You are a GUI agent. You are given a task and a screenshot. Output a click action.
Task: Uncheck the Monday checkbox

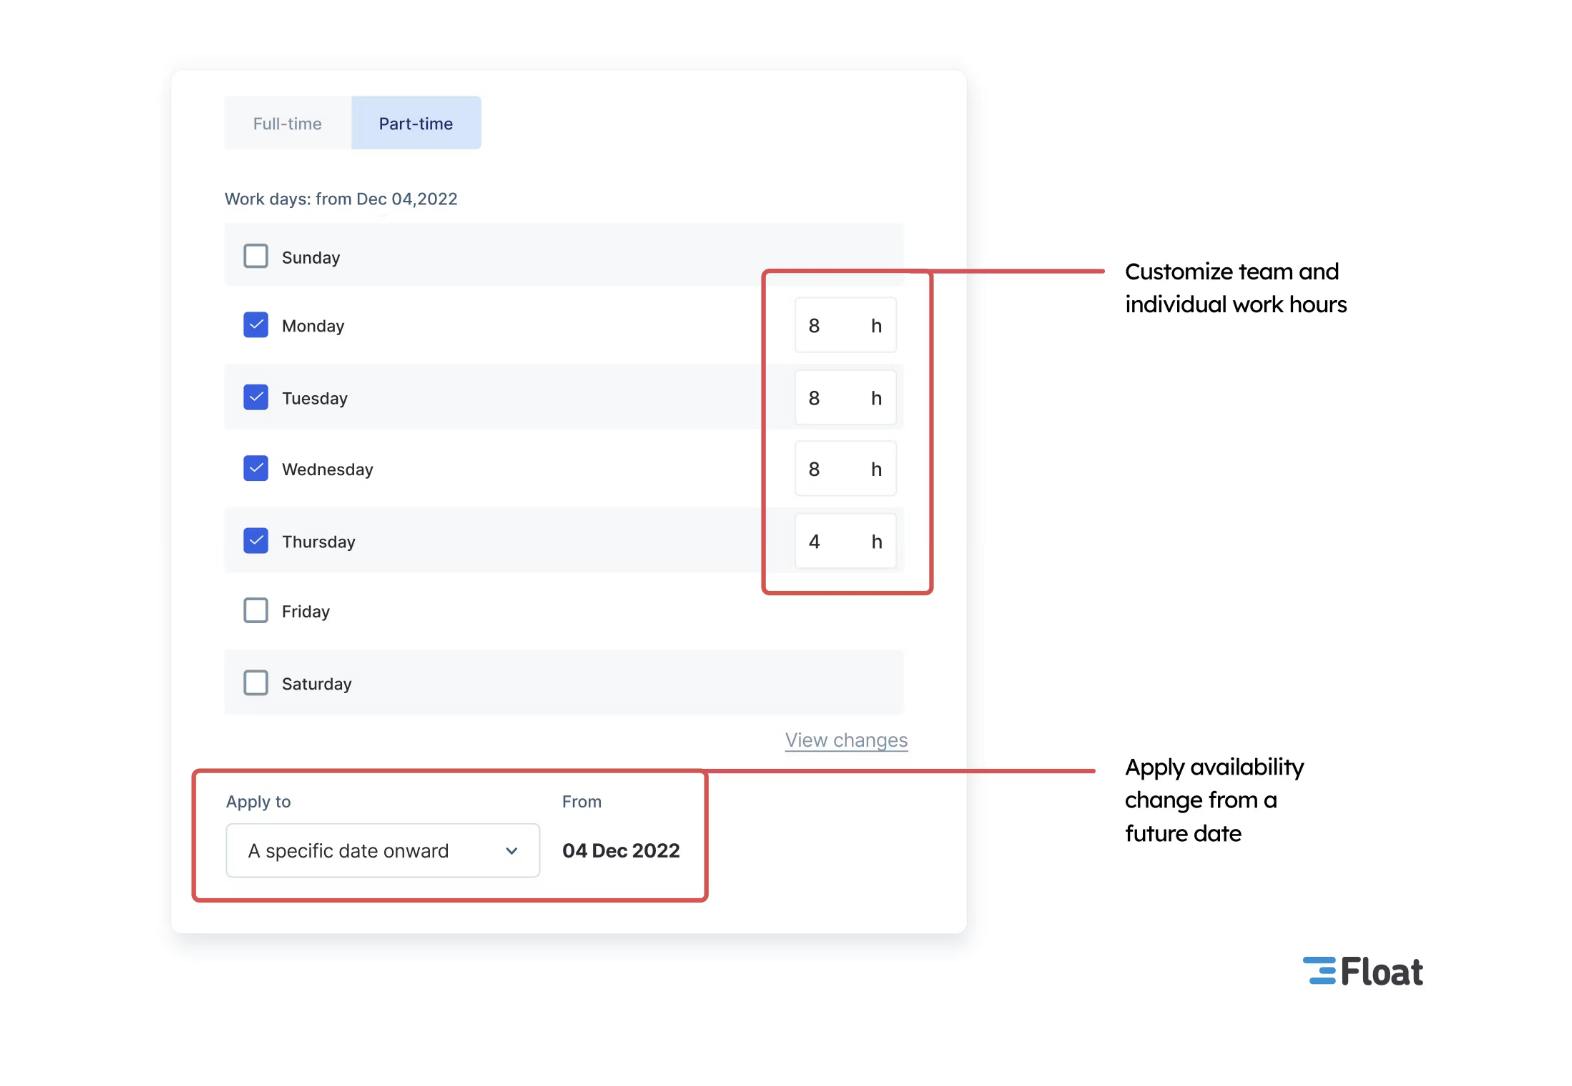pos(256,325)
